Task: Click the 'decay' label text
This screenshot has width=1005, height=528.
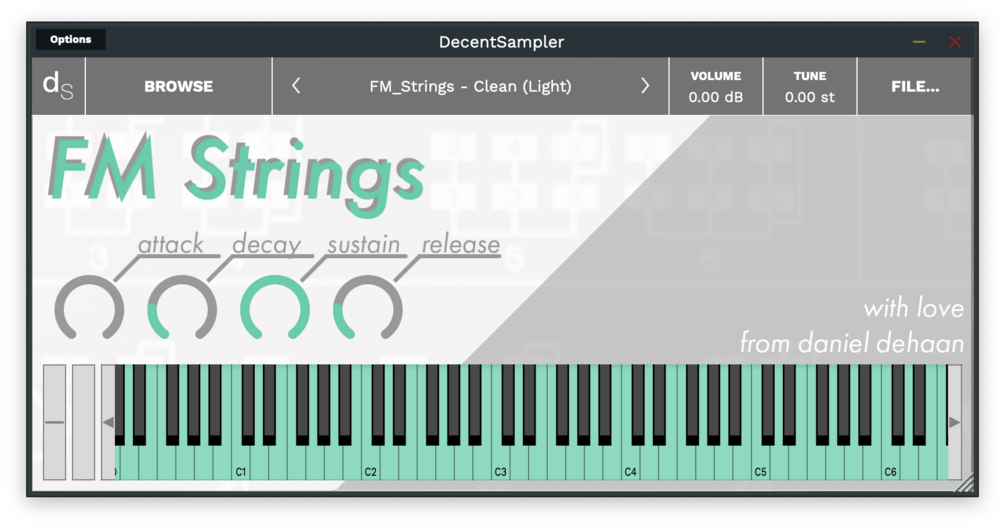Action: [x=266, y=245]
